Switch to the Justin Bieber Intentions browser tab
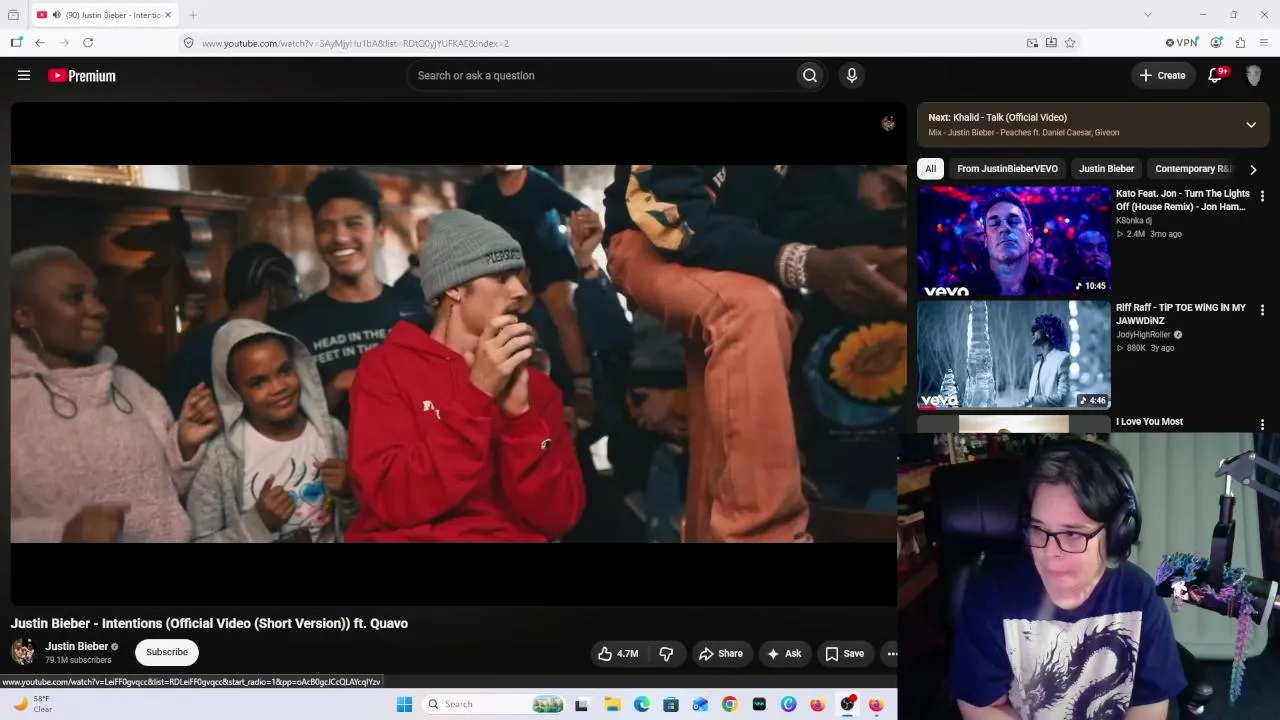Image resolution: width=1280 pixels, height=720 pixels. (x=106, y=15)
